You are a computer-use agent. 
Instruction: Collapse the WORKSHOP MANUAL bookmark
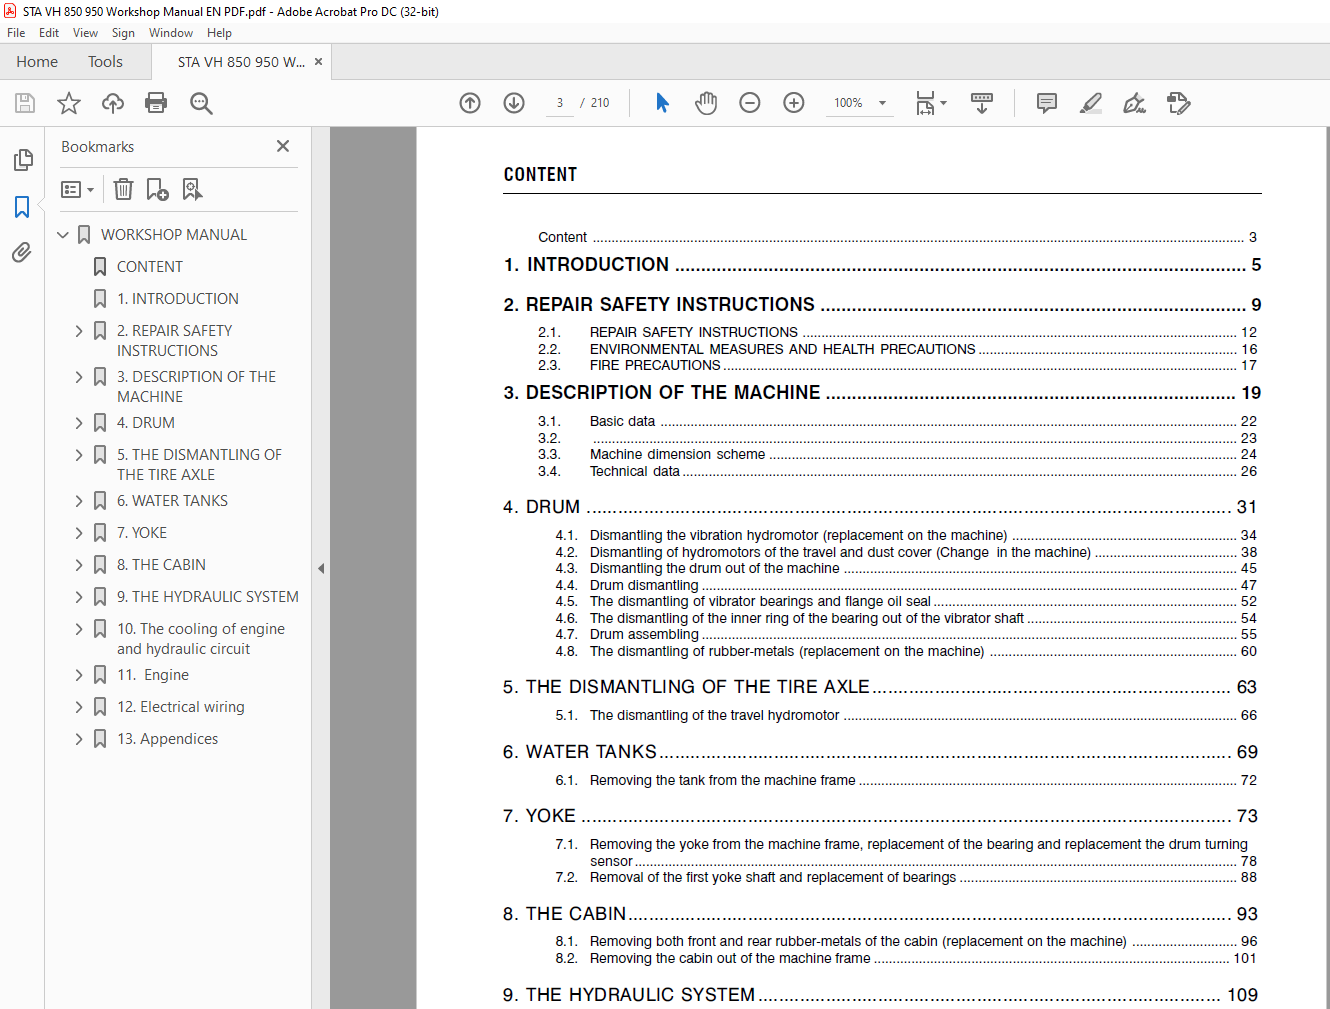point(63,235)
